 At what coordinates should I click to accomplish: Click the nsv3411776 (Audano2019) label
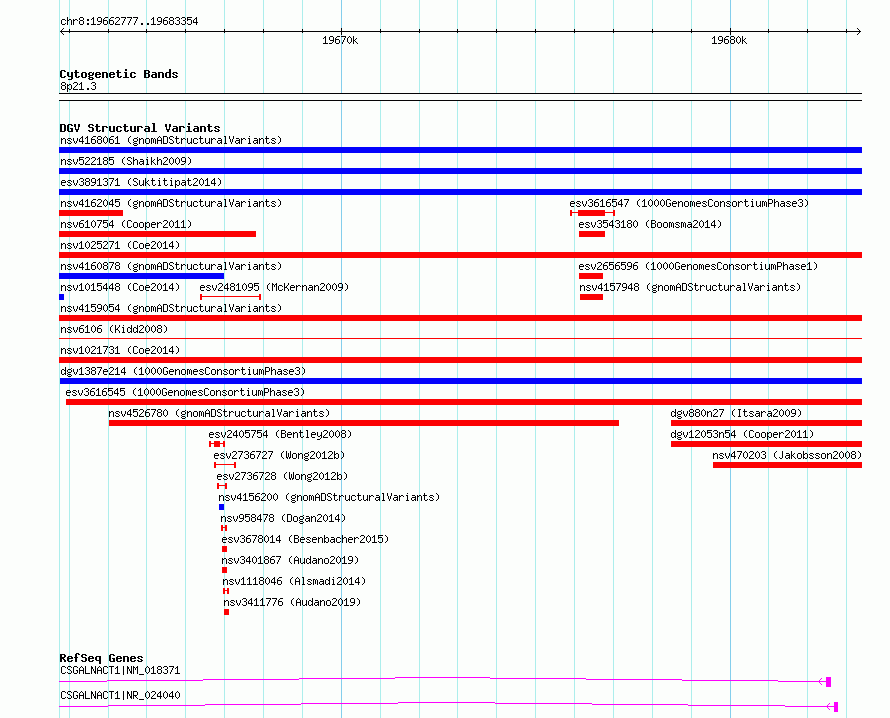(292, 602)
